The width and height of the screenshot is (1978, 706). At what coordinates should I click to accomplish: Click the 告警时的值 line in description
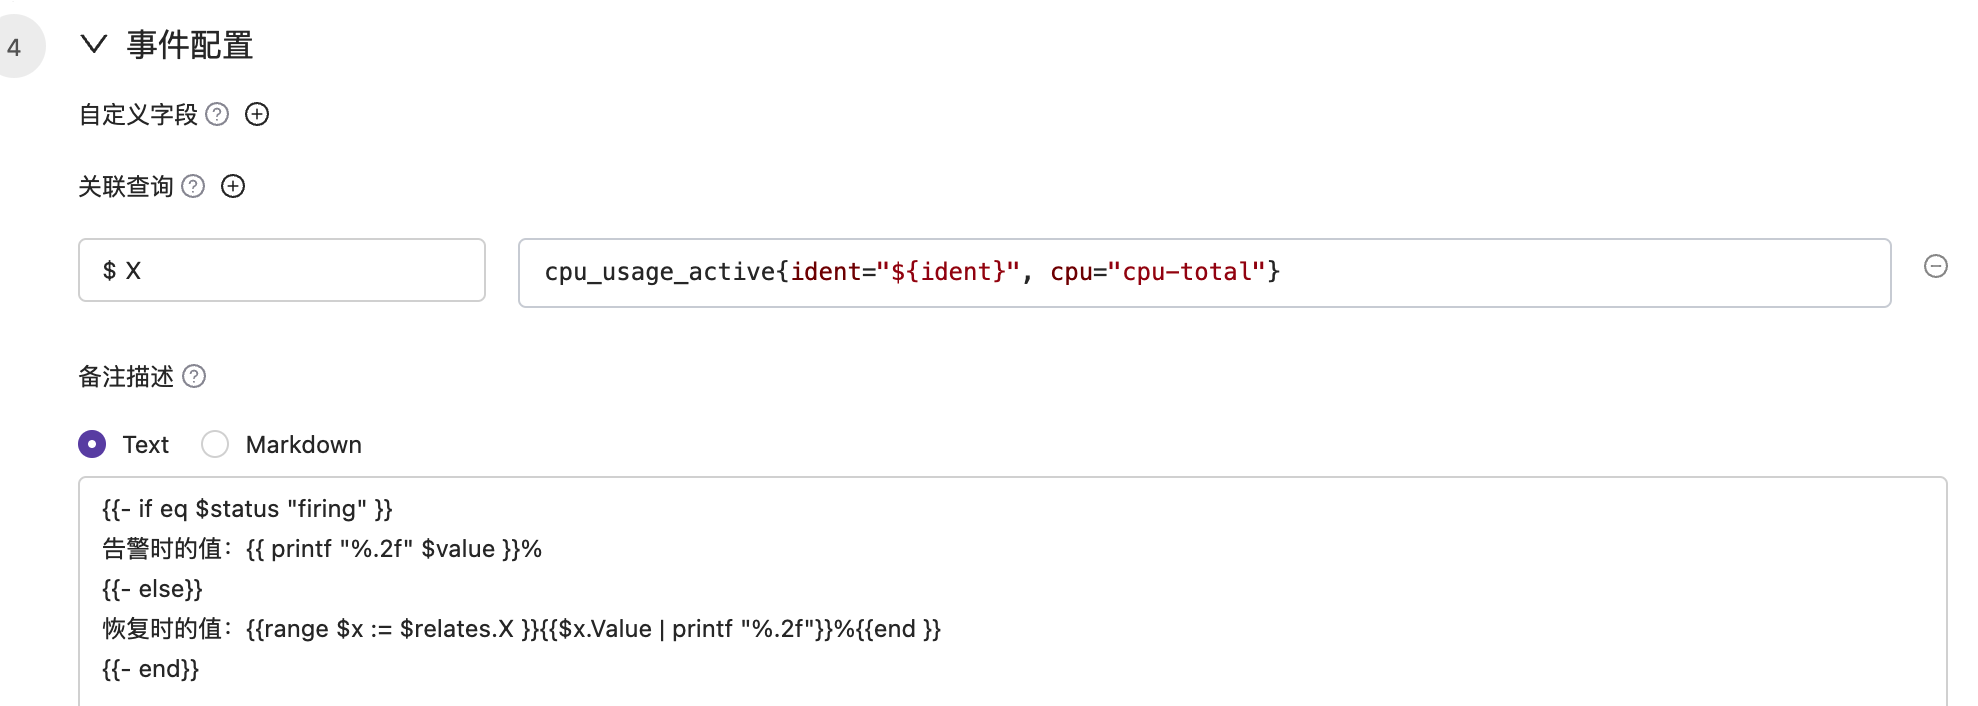322,549
